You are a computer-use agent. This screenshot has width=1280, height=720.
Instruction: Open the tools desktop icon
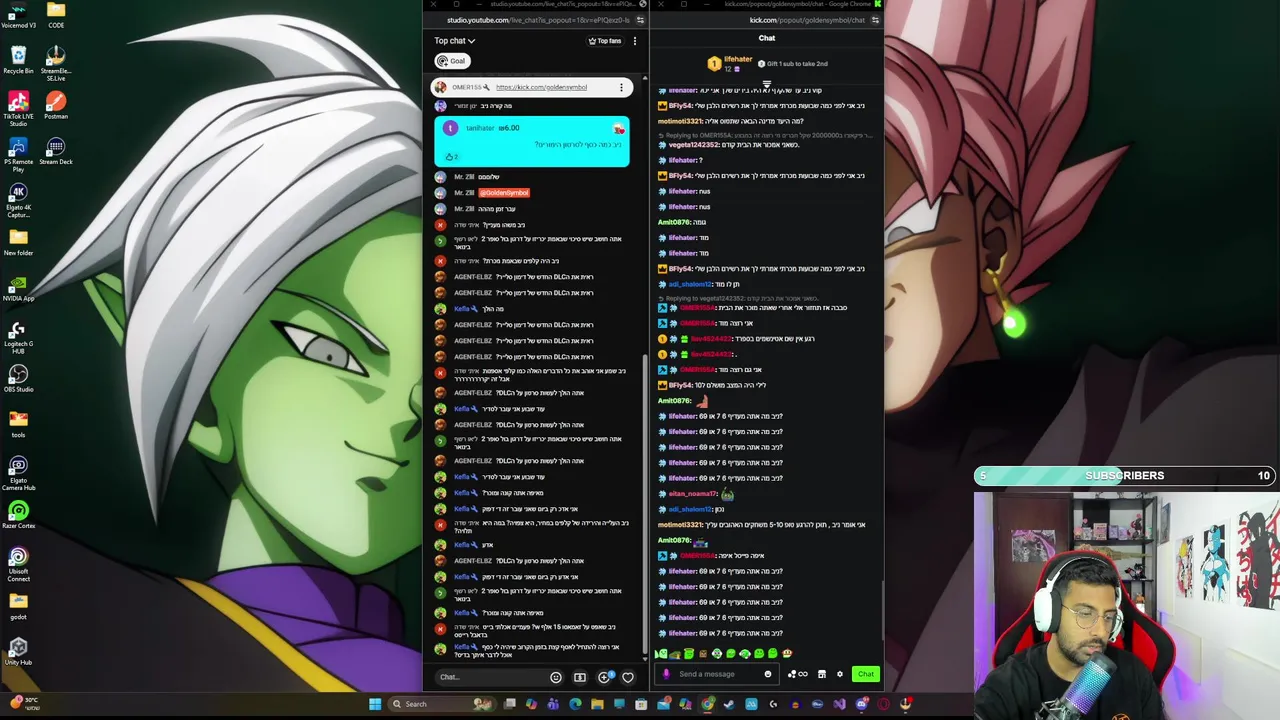[18, 424]
